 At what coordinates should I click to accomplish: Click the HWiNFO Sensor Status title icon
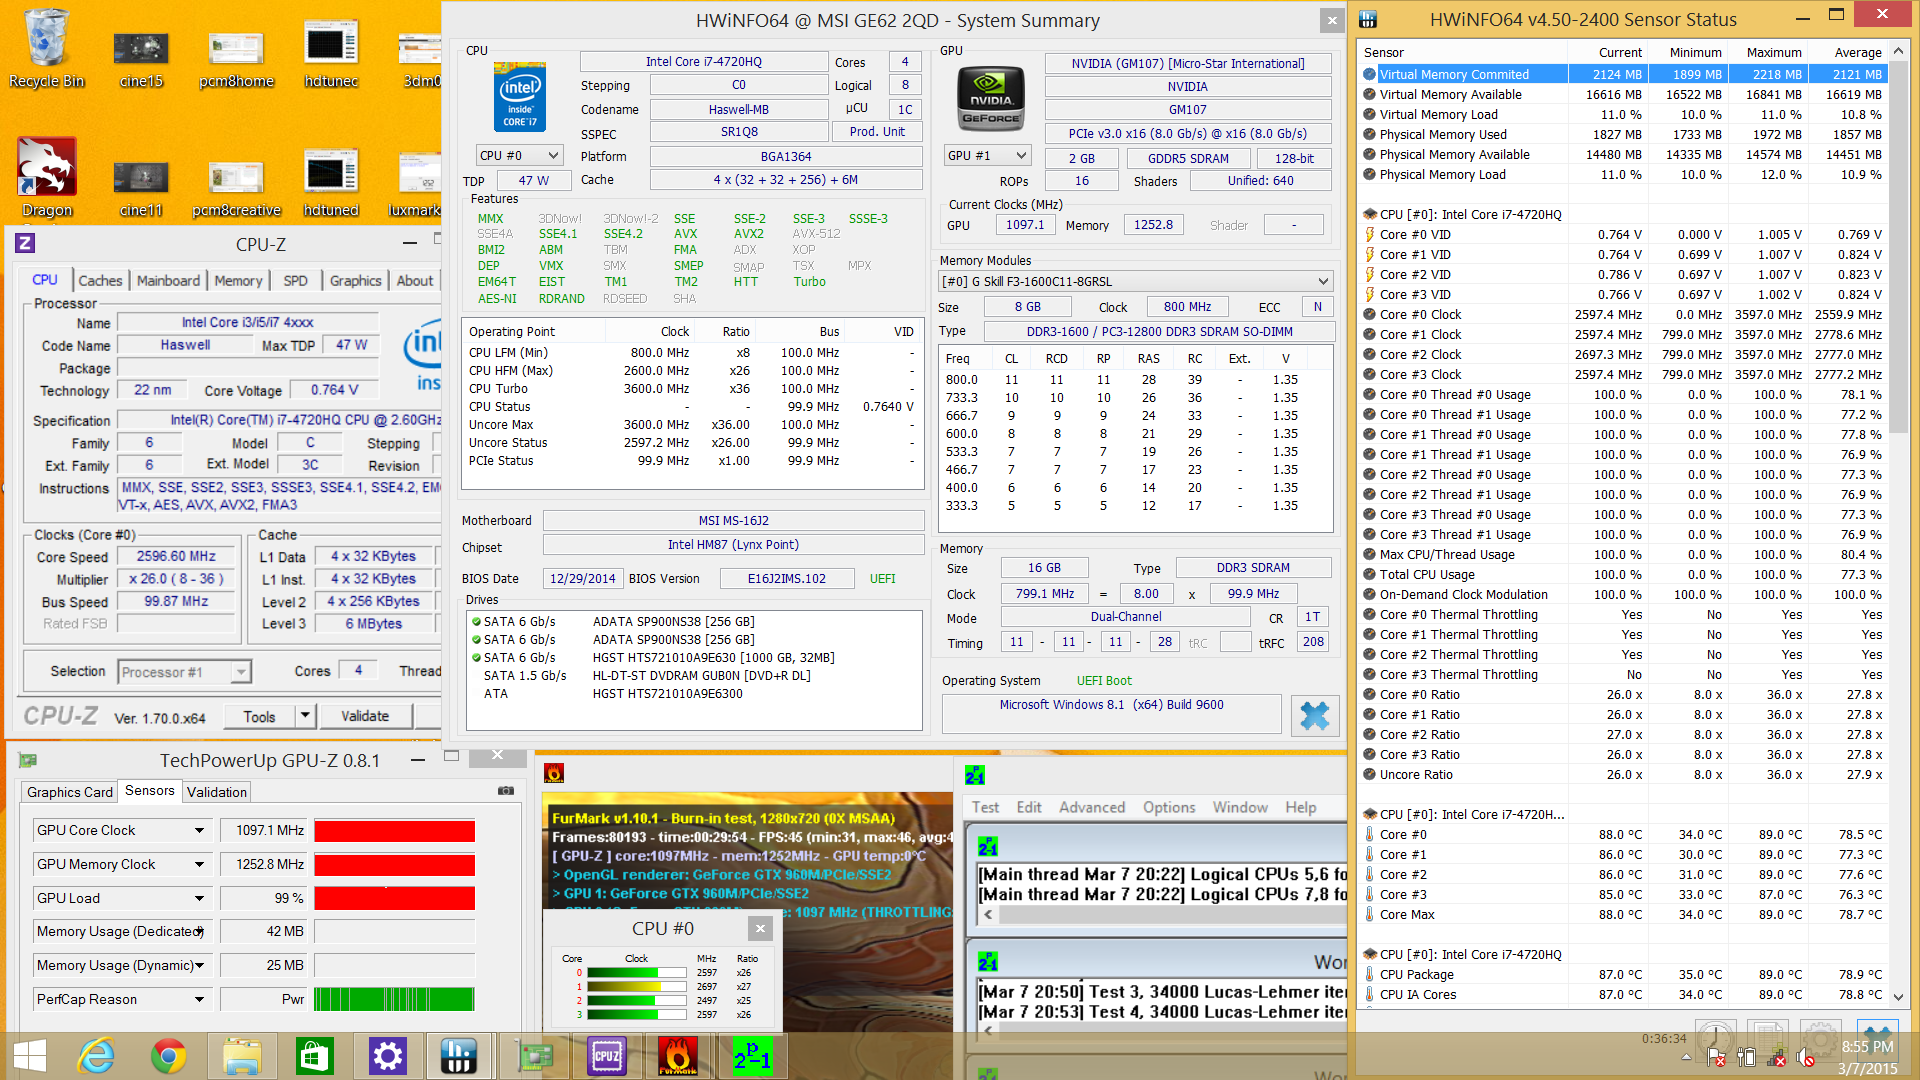[1368, 19]
